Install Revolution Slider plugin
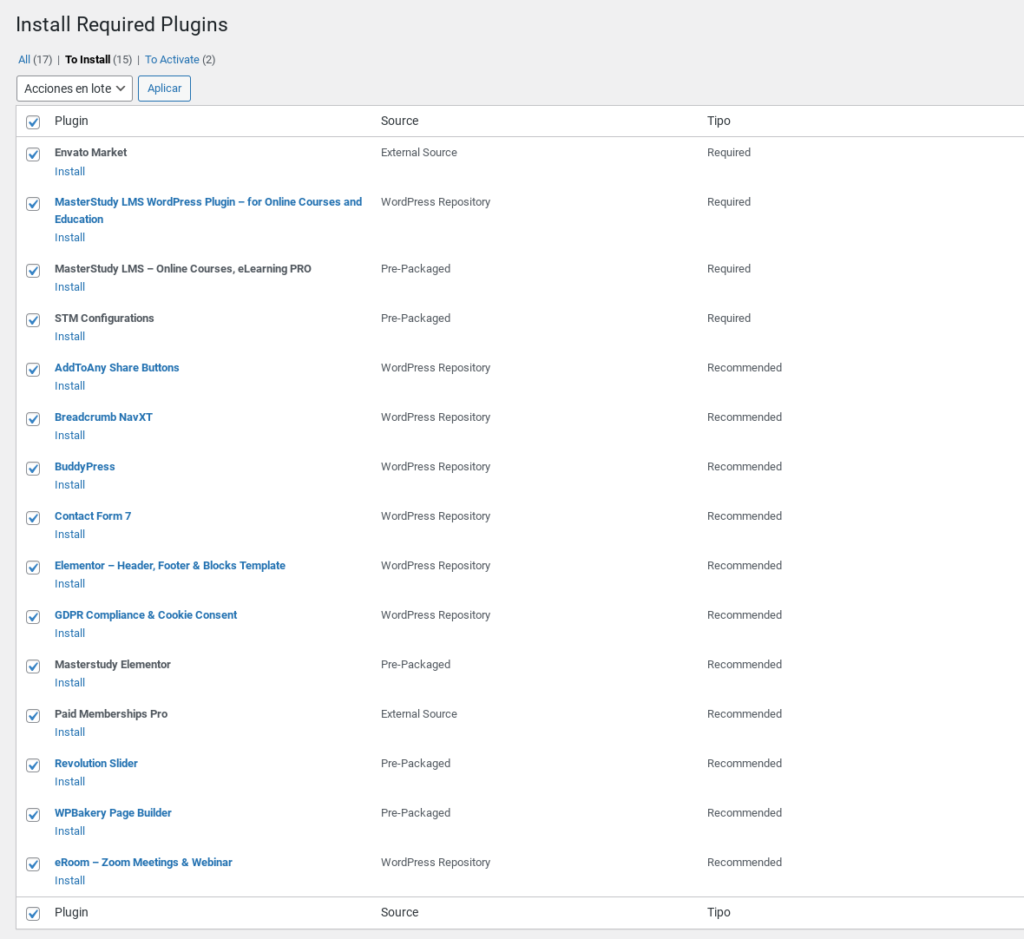Image resolution: width=1024 pixels, height=939 pixels. (x=70, y=782)
